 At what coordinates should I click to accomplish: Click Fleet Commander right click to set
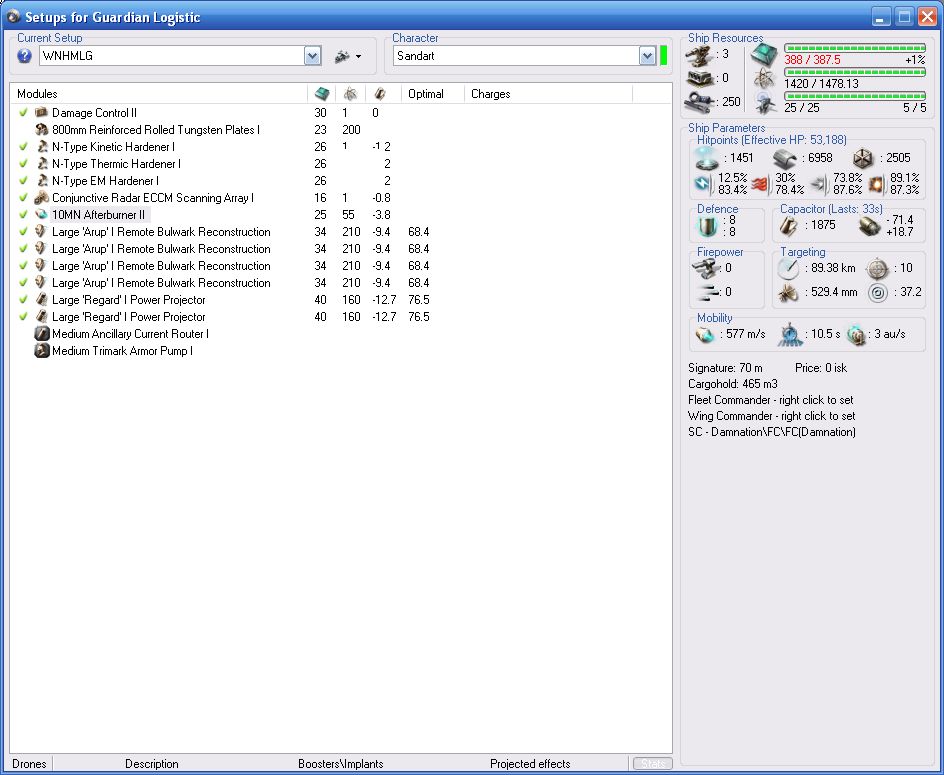(771, 400)
